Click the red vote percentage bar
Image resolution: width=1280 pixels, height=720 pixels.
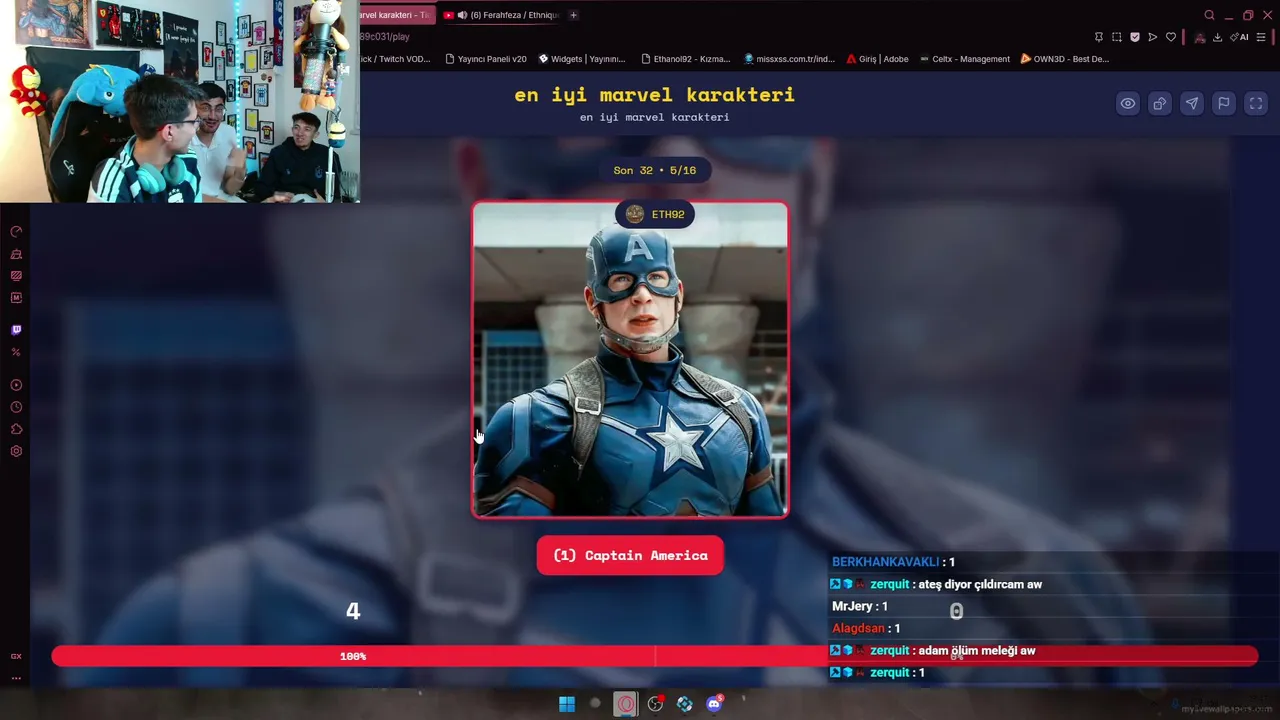point(655,656)
